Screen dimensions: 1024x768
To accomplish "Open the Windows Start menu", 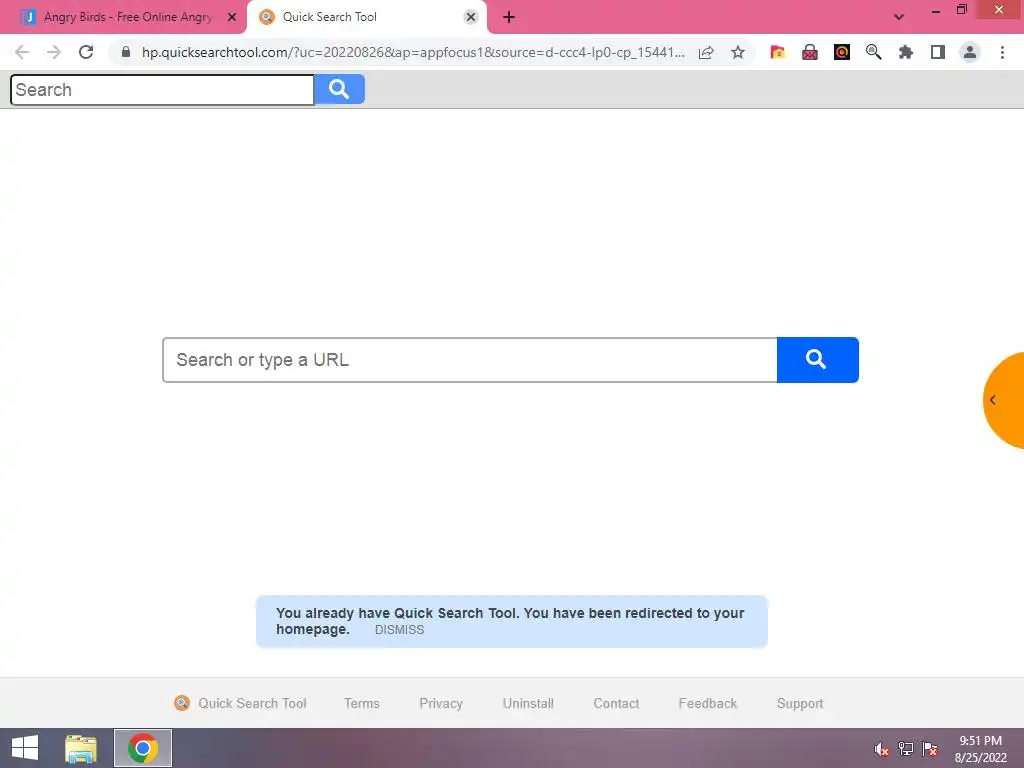I will click(25, 748).
